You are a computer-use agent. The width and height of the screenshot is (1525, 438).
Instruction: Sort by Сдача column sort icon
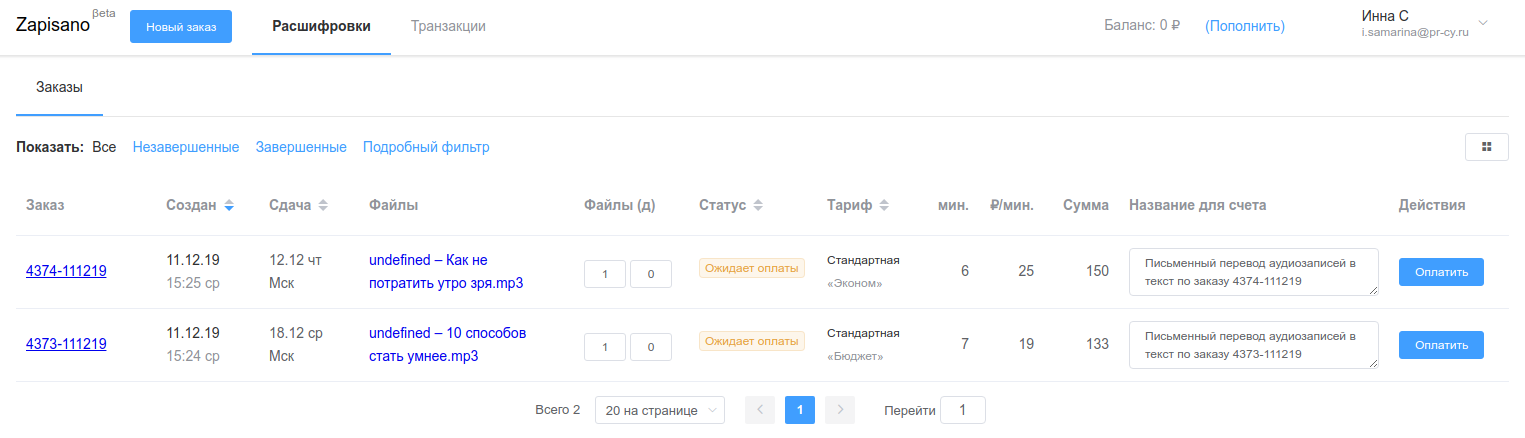pos(322,206)
